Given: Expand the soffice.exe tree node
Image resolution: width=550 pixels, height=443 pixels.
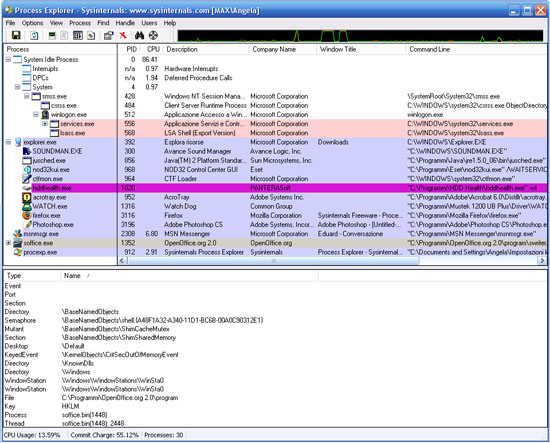Looking at the screenshot, I should pos(8,243).
